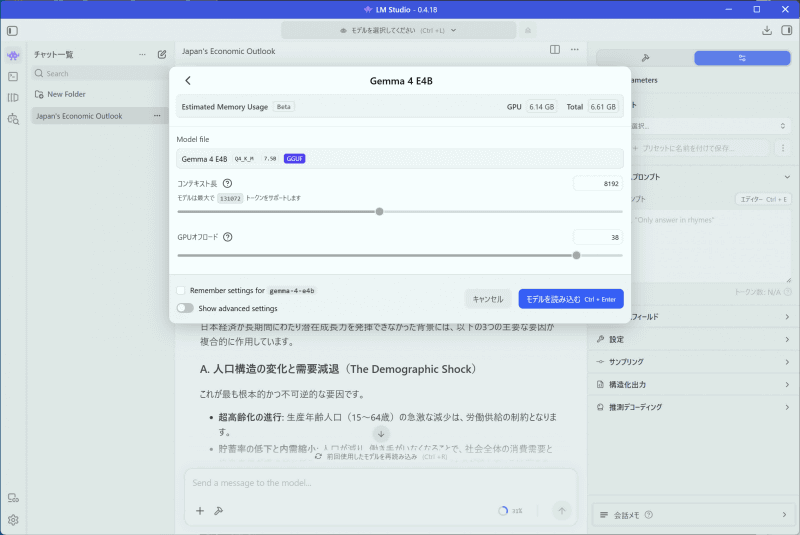The image size is (800, 535).
Task: Go back using the dialog back arrow
Action: coord(188,81)
